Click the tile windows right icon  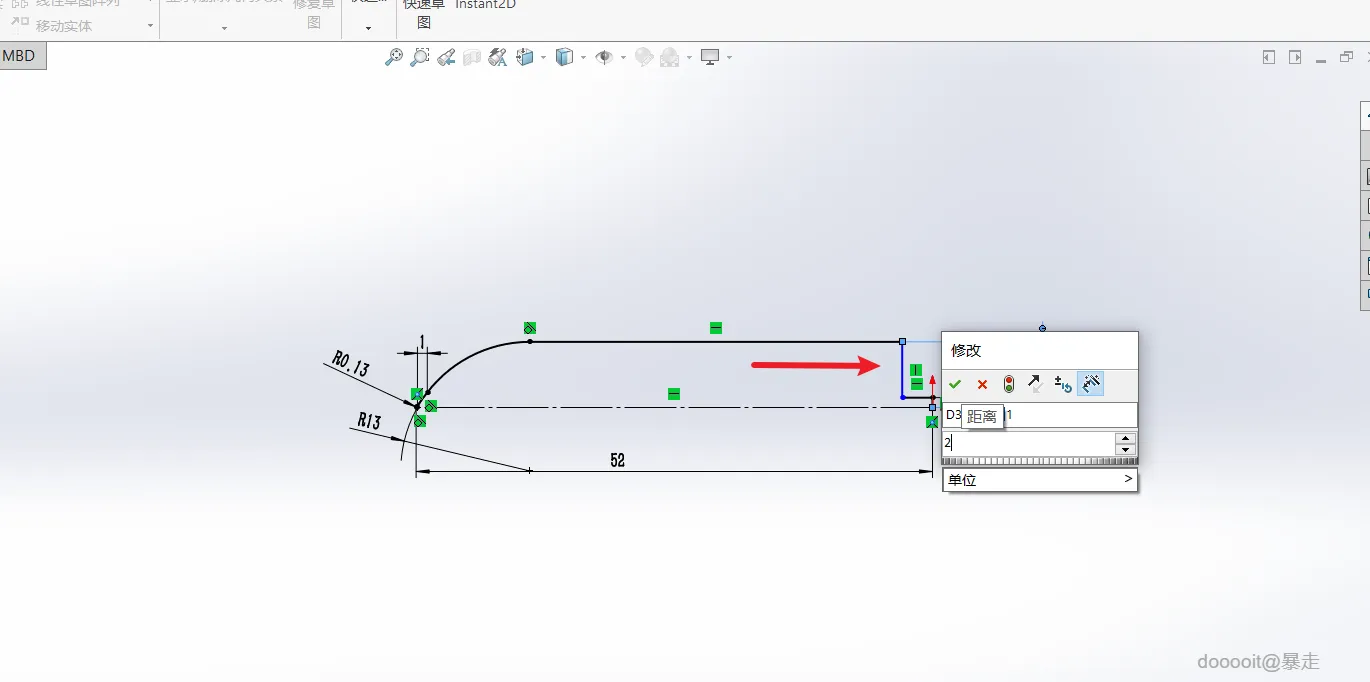pos(1295,57)
